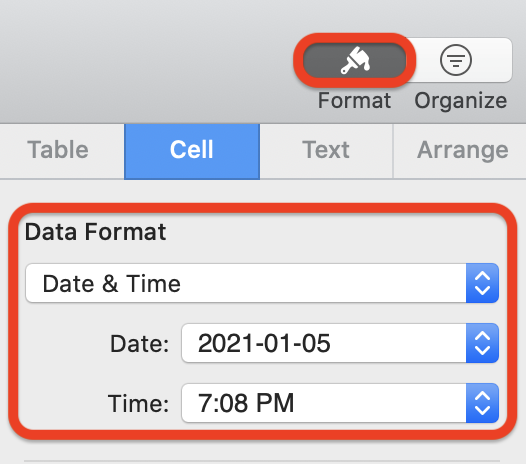Open the Format paintbrush sidebar
526x464 pixels.
click(x=354, y=60)
